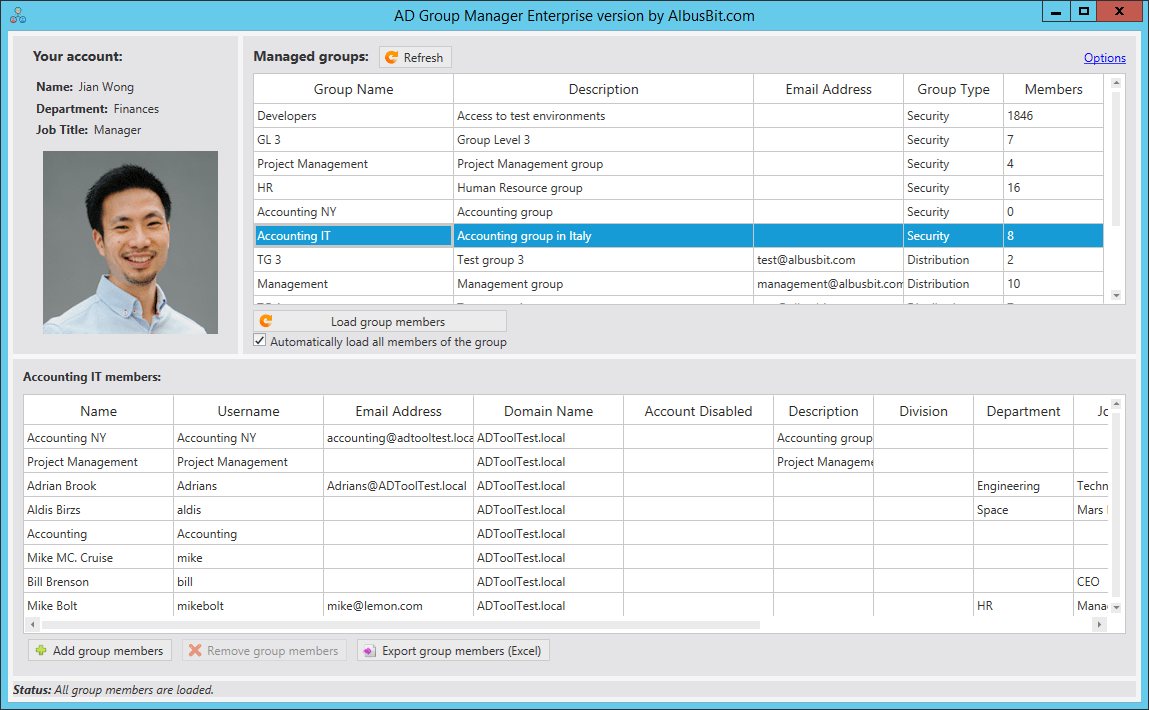Image resolution: width=1149 pixels, height=710 pixels.
Task: Sort groups by the Group Name column header
Action: 352,88
